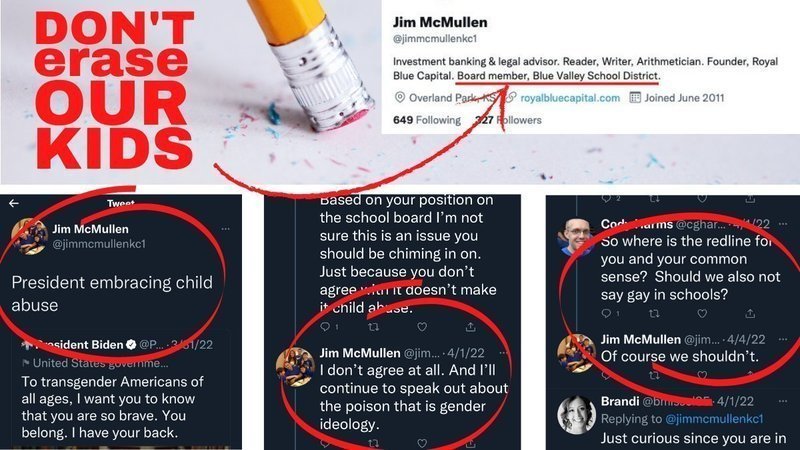Viewport: 800px width, 450px height.
Task: Share the 'Just because you don't agree' reply
Action: click(x=470, y=327)
